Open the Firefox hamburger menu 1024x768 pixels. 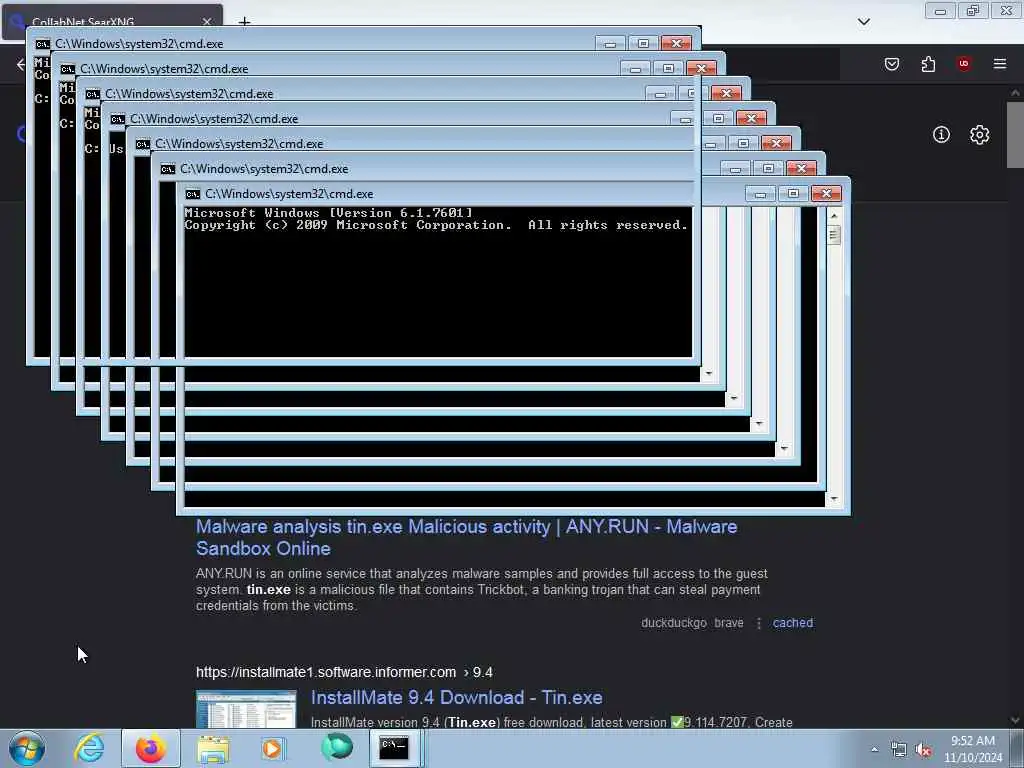[999, 63]
